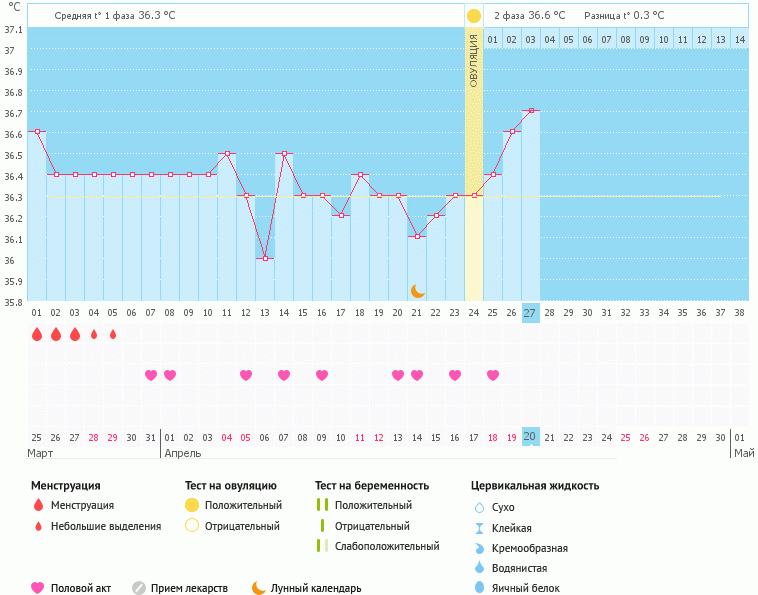
Task: Click the 36.7 temperature point on day 27
Action: [531, 110]
